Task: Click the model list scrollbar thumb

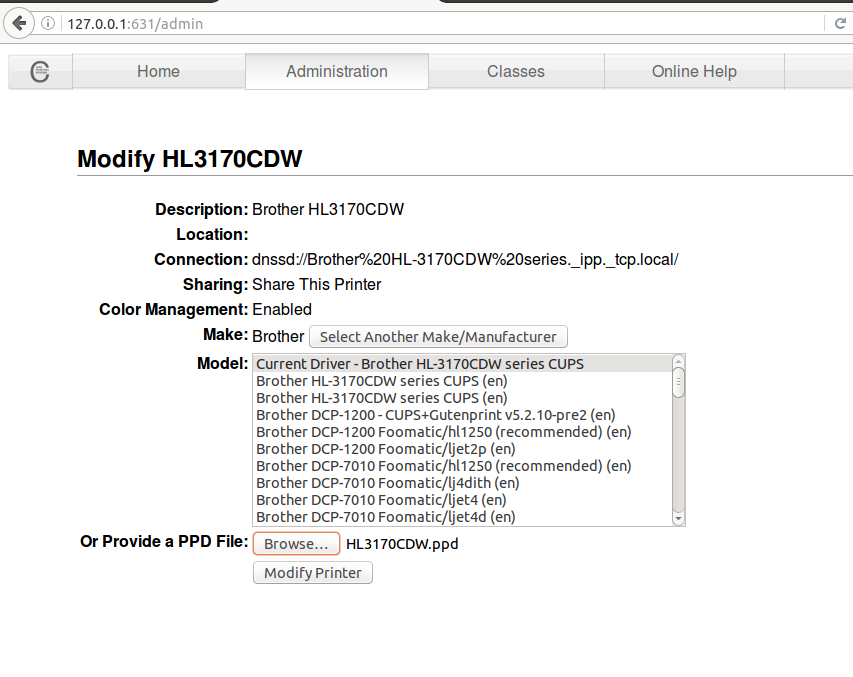Action: [x=678, y=383]
